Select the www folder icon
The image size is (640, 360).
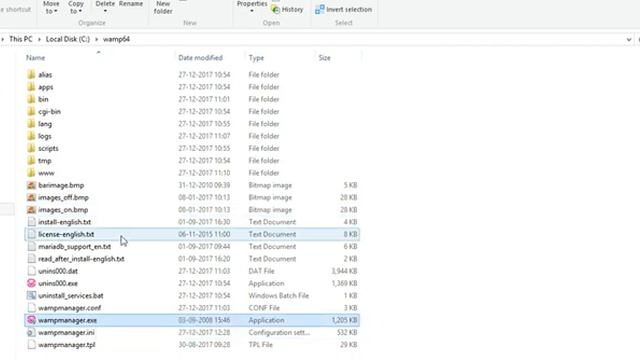point(31,173)
